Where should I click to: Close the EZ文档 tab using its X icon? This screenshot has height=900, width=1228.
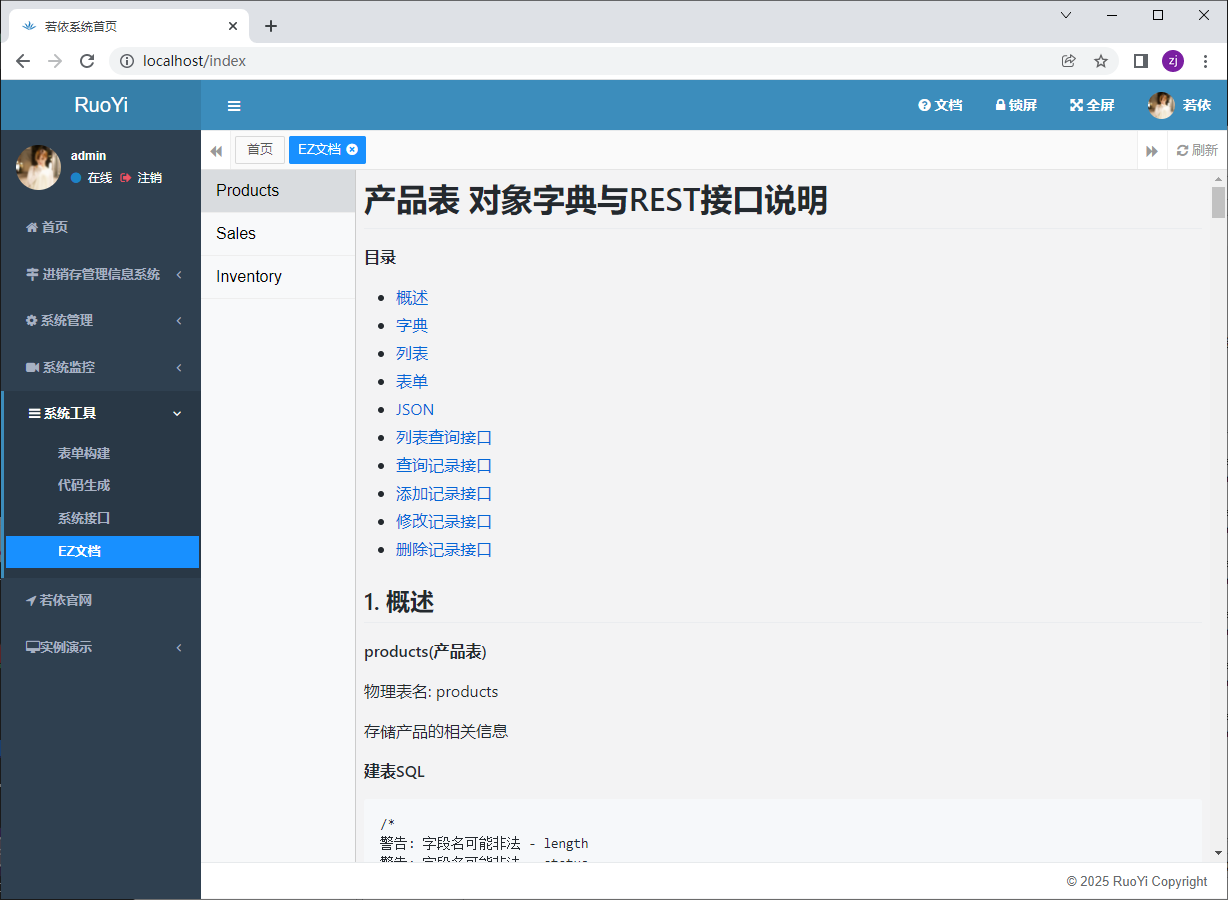352,150
